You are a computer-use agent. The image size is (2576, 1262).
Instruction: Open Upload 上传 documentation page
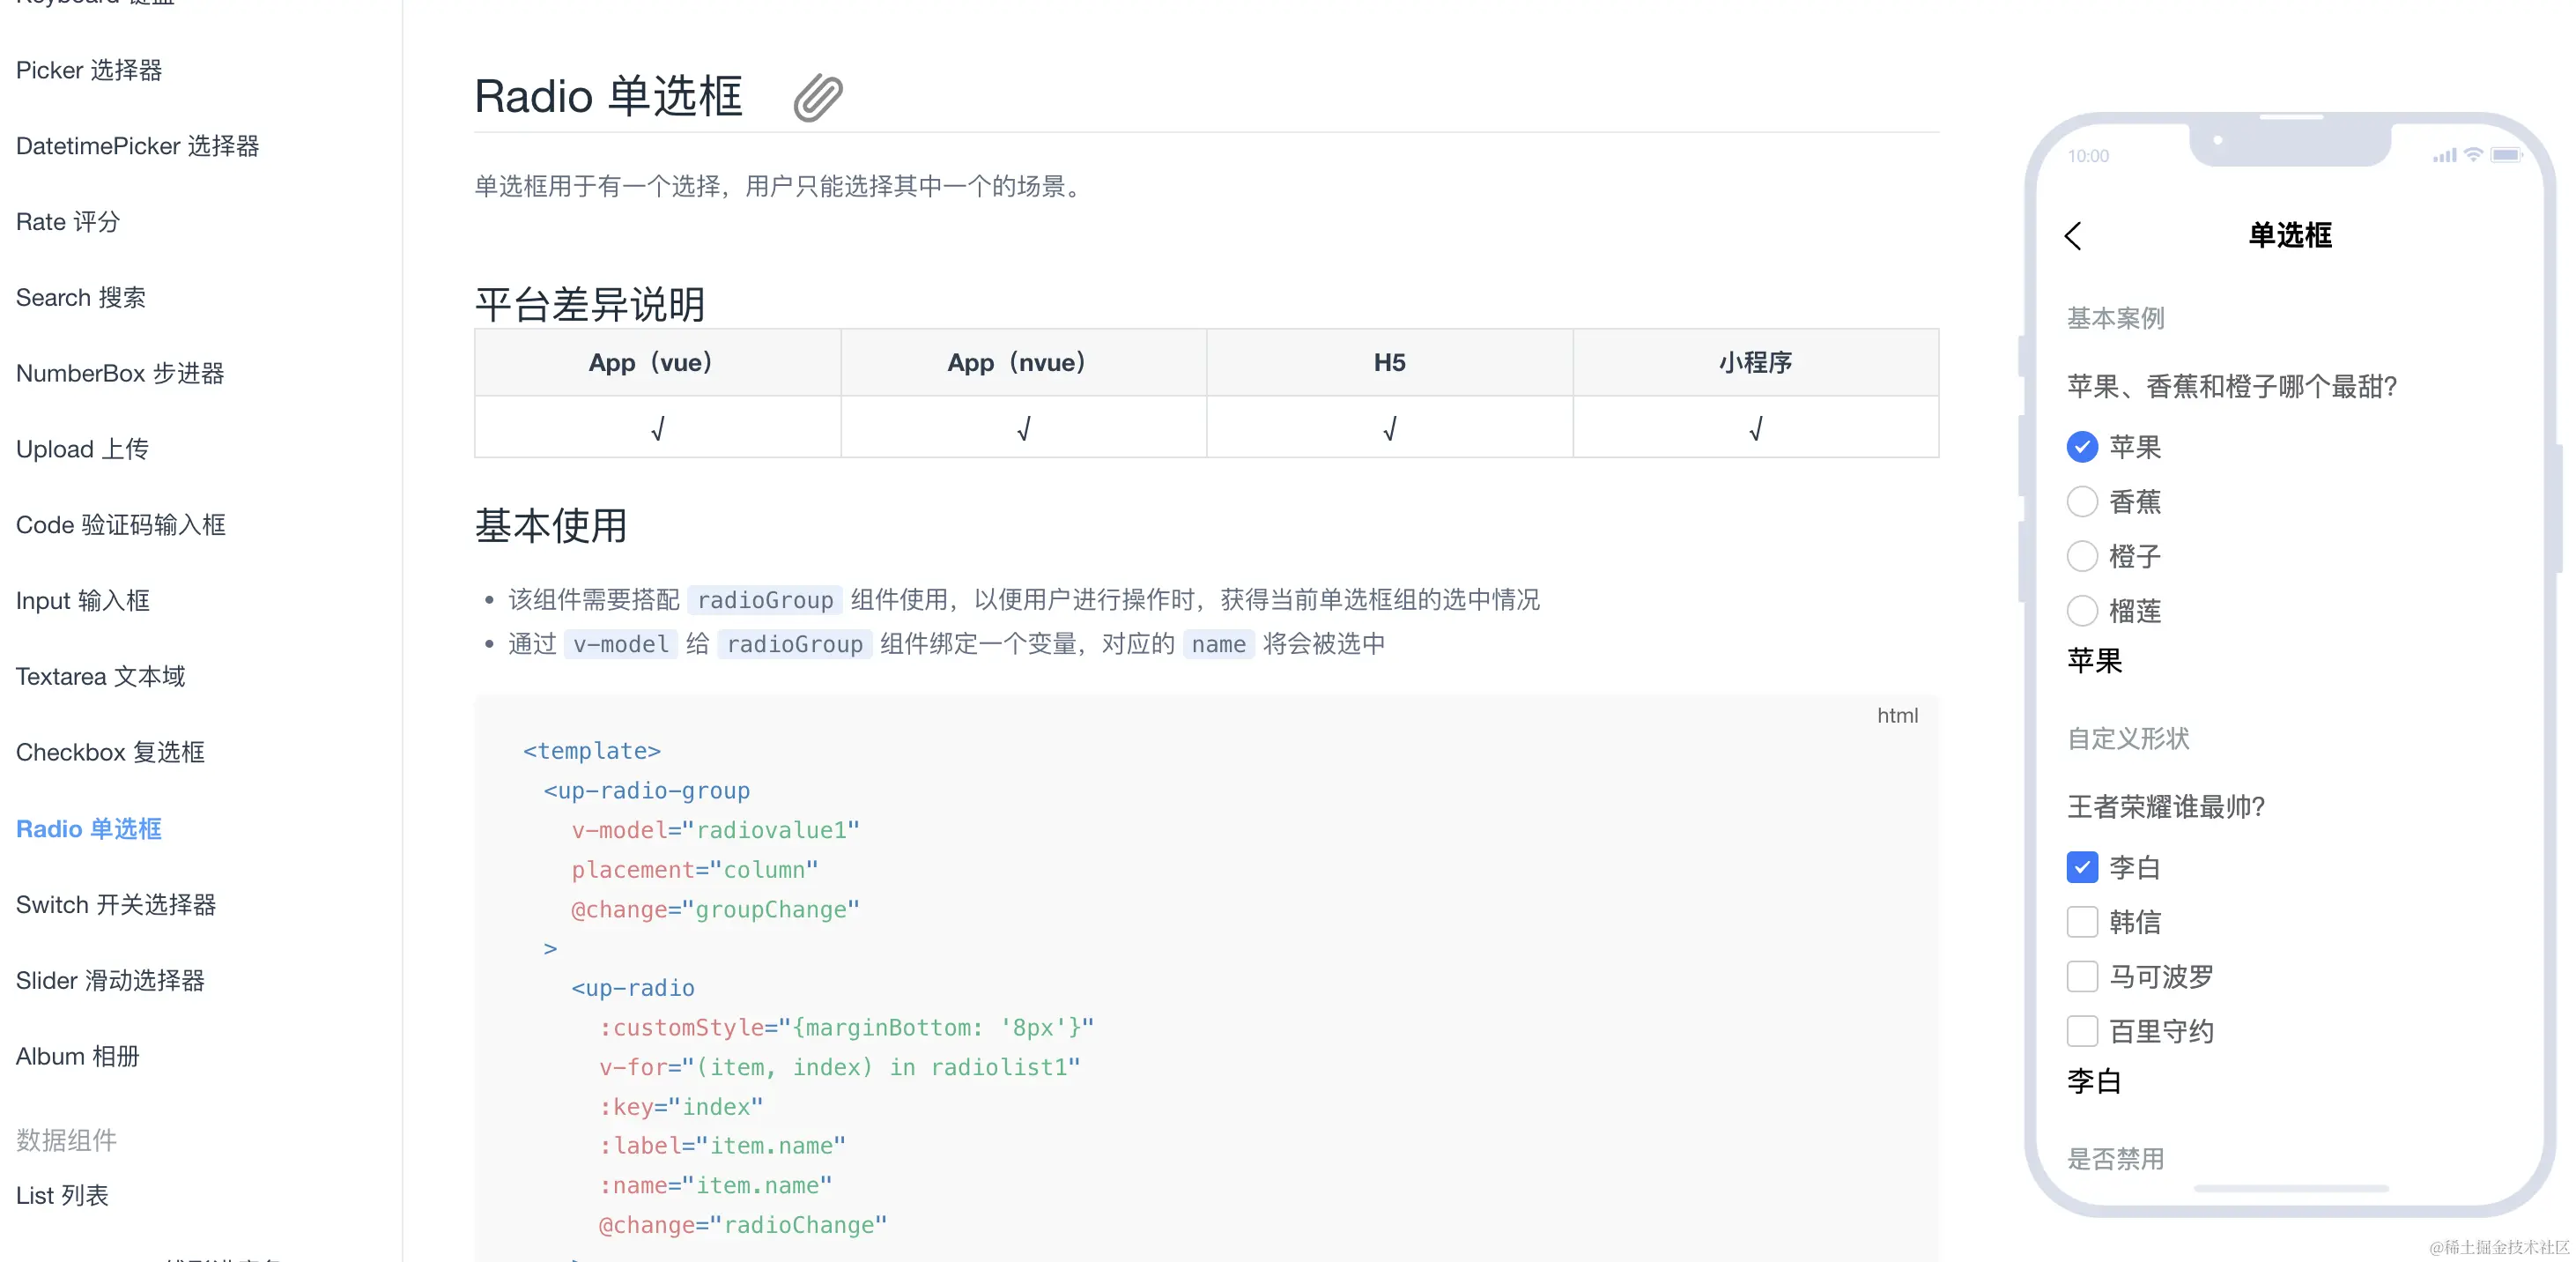pyautogui.click(x=82, y=449)
